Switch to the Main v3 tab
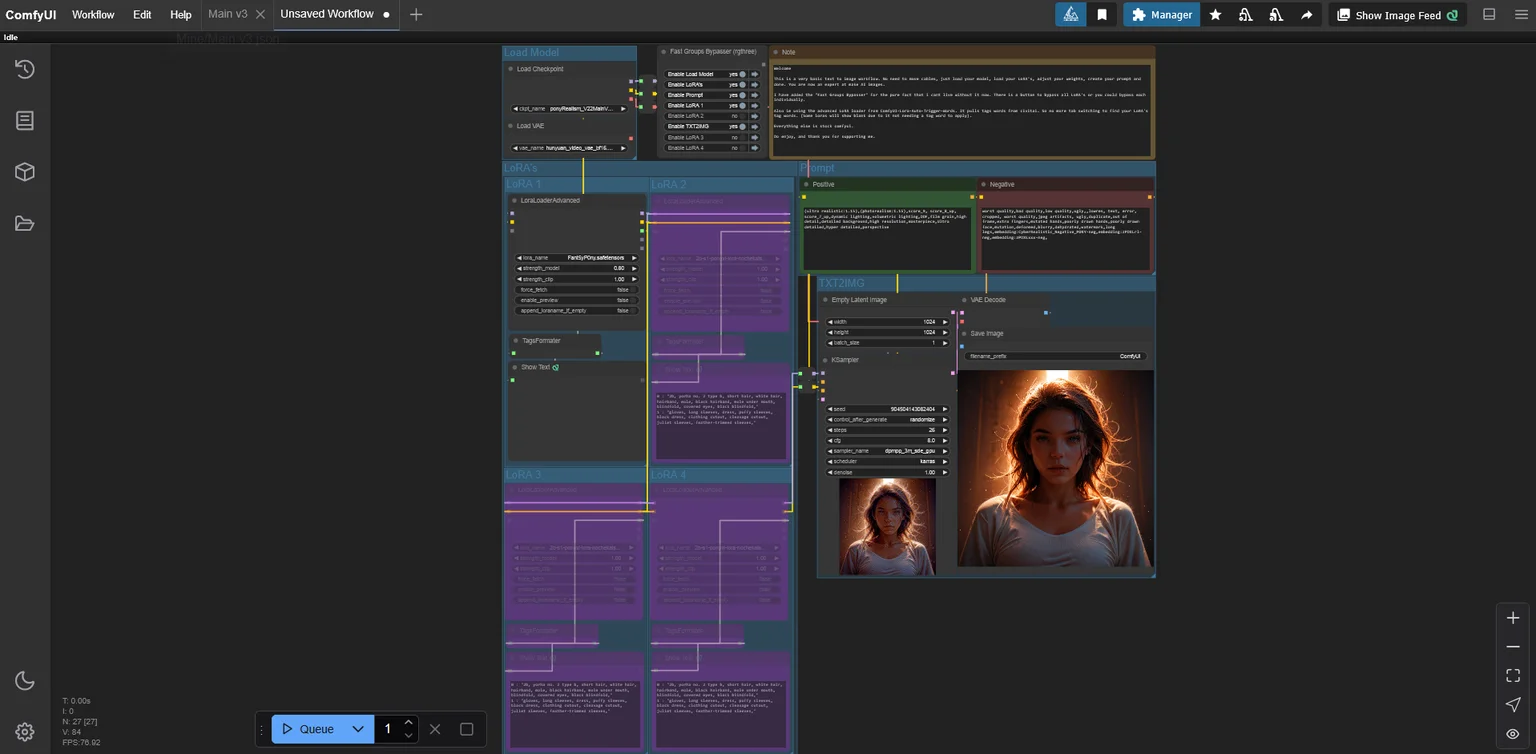 coord(227,14)
